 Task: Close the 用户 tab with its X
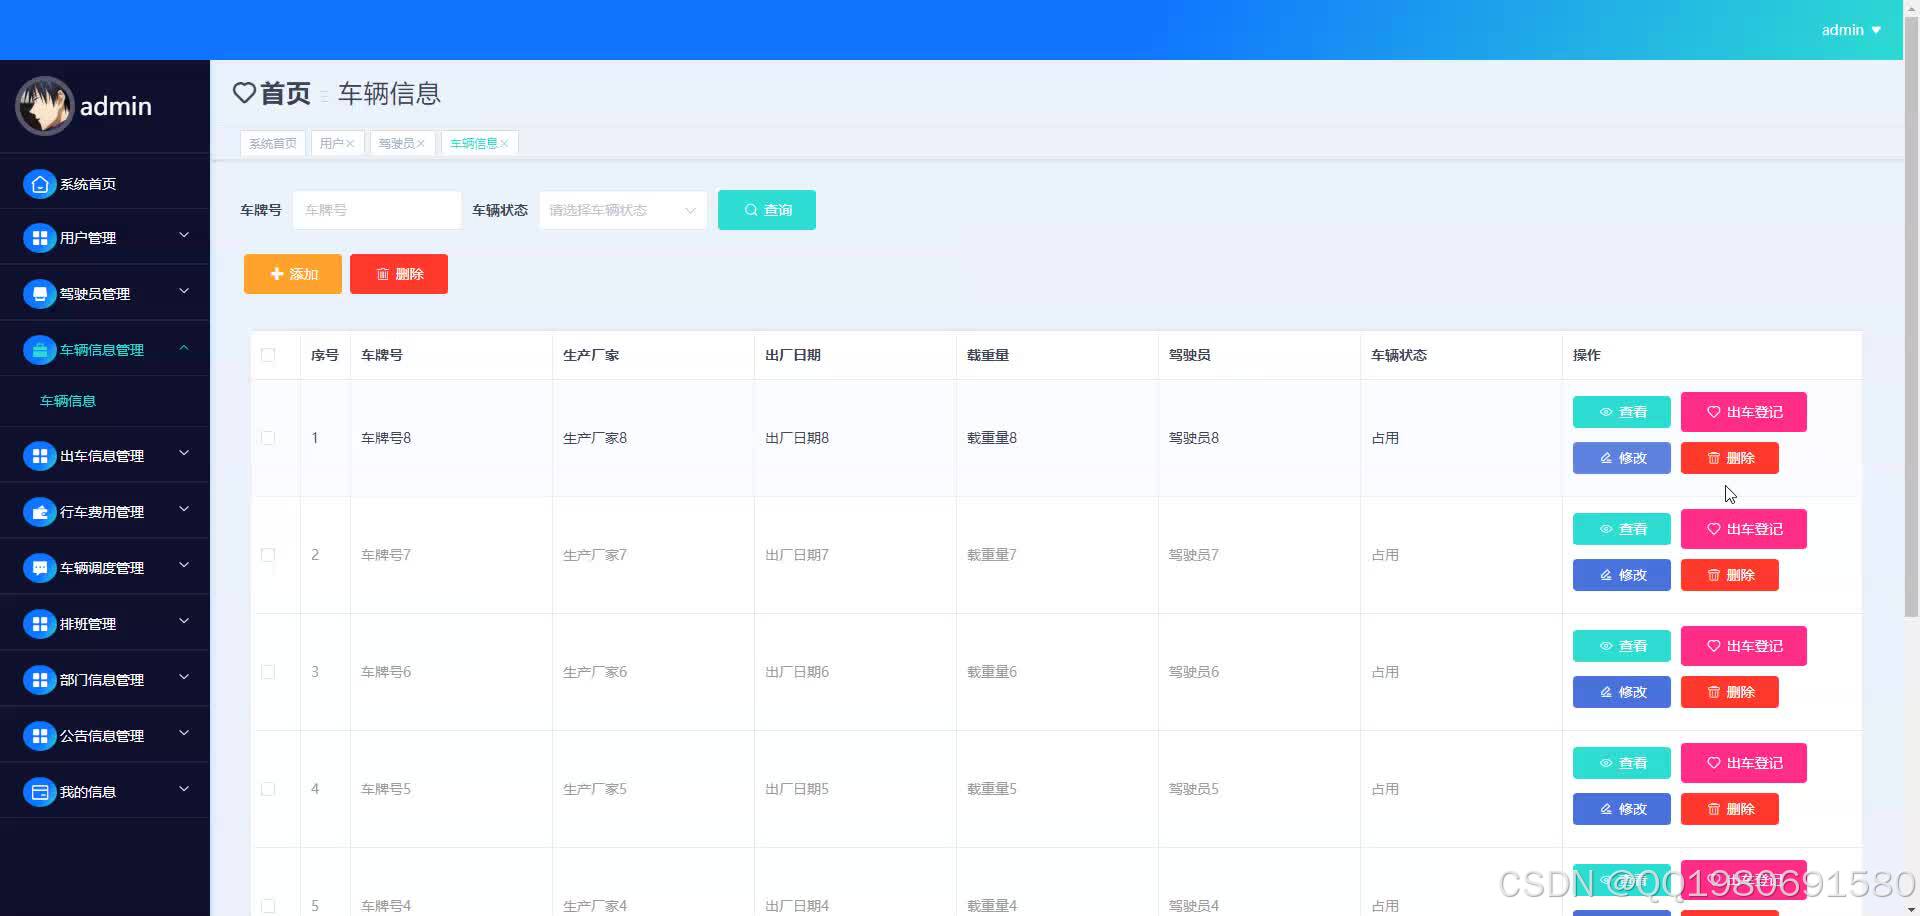click(350, 144)
